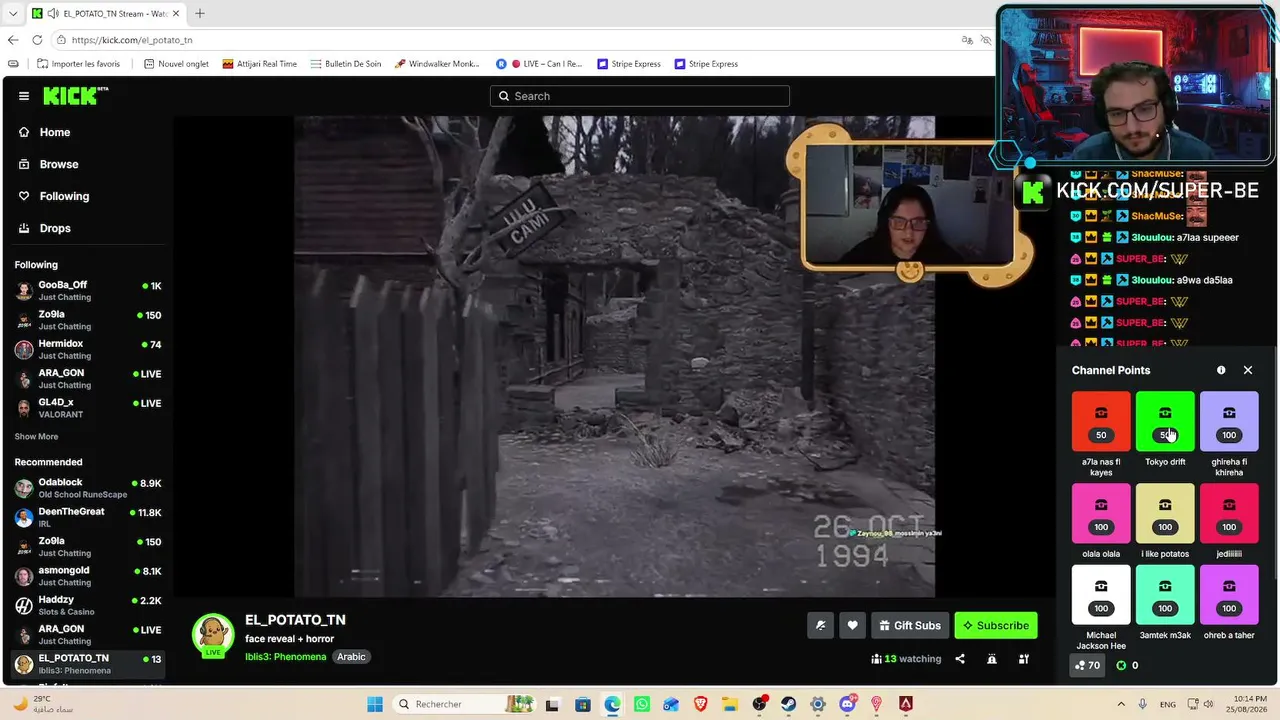Click the green Subscribe button
The width and height of the screenshot is (1280, 720).
coord(996,626)
